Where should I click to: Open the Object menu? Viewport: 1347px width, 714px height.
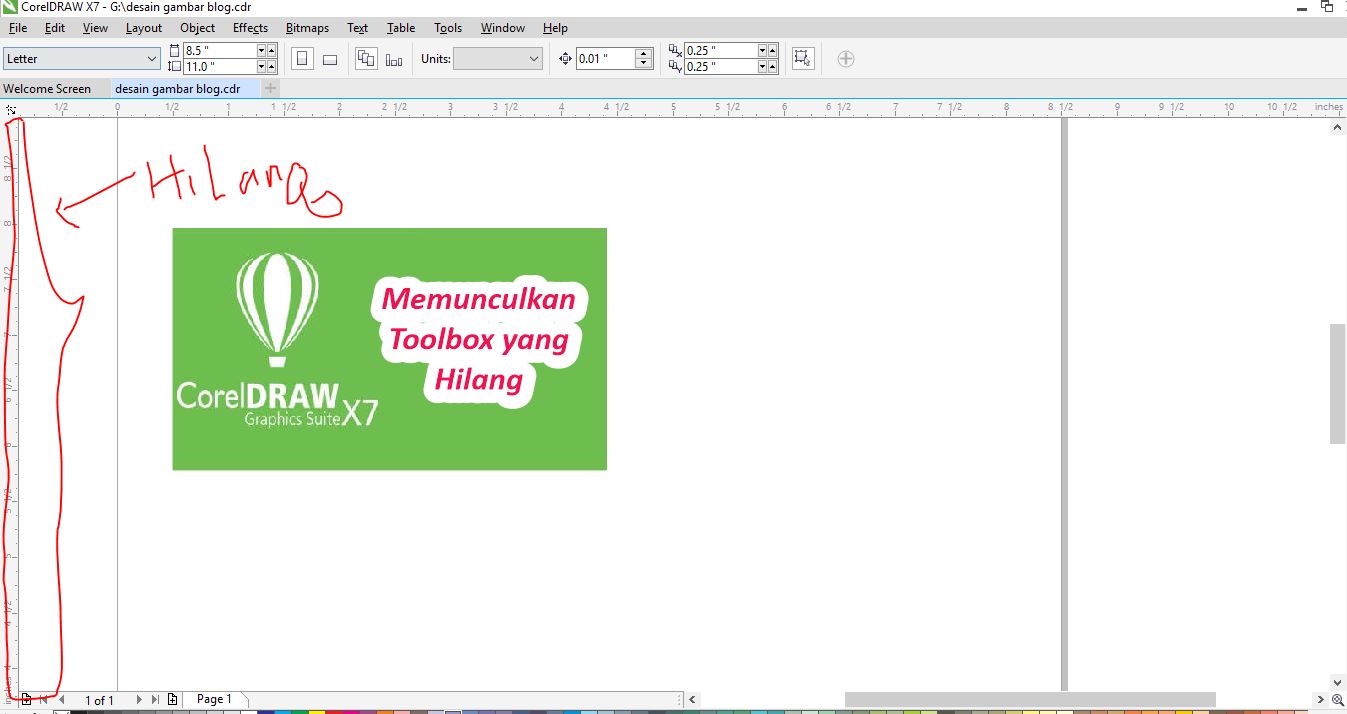pos(198,28)
